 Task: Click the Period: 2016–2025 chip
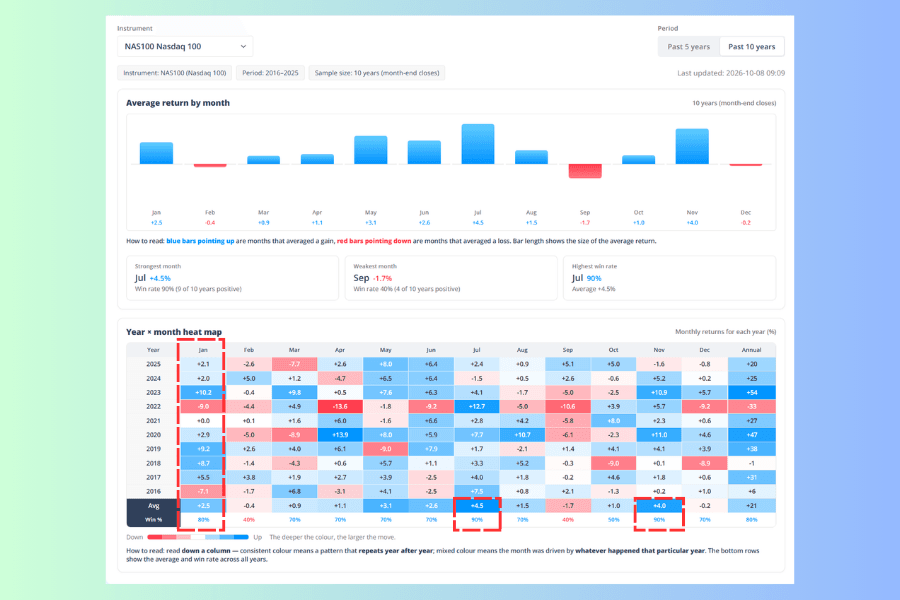[x=270, y=73]
